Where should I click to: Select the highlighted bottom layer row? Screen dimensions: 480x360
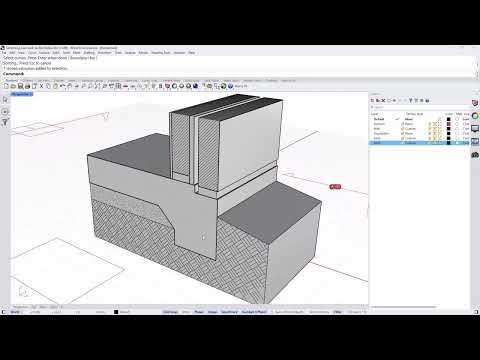pos(420,143)
